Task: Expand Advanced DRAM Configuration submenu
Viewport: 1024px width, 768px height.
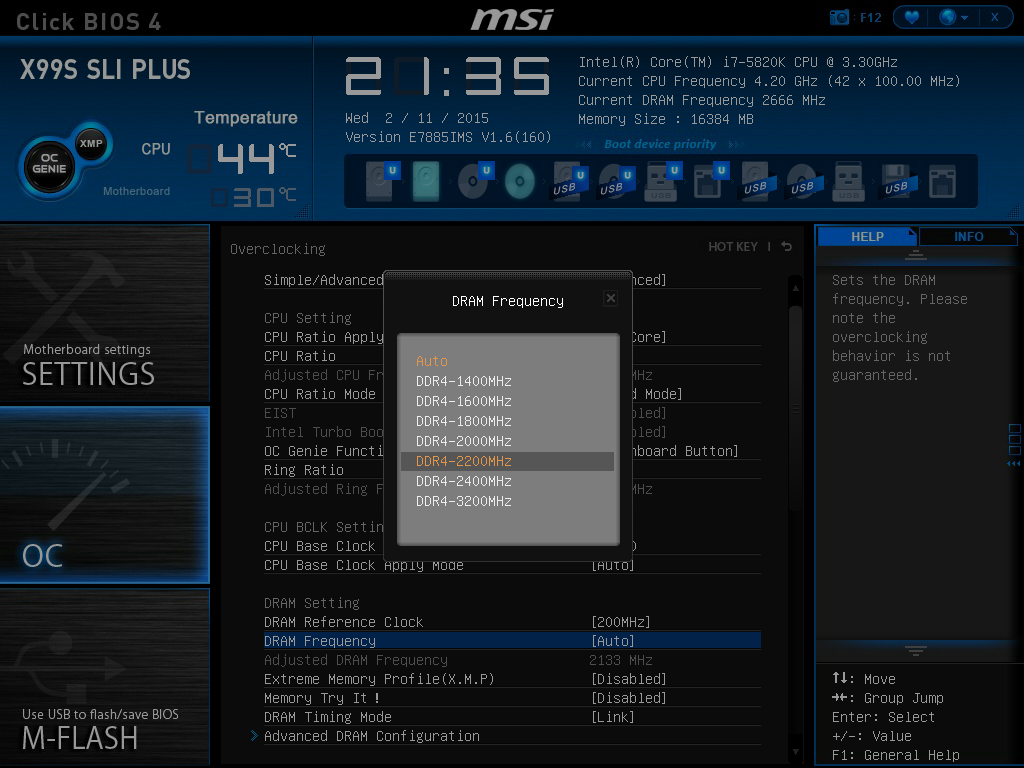Action: point(372,736)
